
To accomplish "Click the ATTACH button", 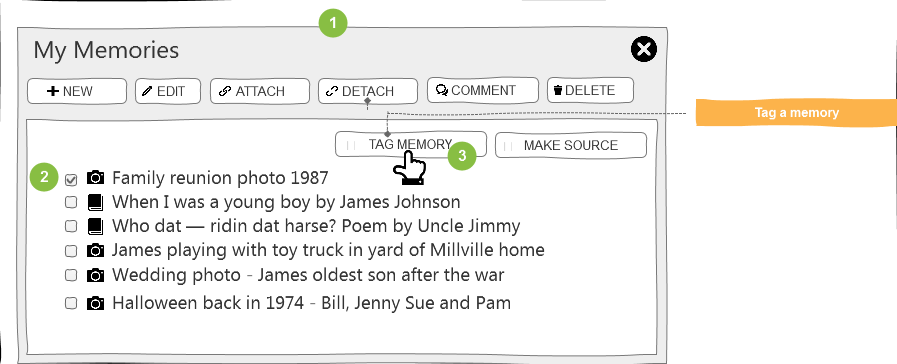I will 260,91.
